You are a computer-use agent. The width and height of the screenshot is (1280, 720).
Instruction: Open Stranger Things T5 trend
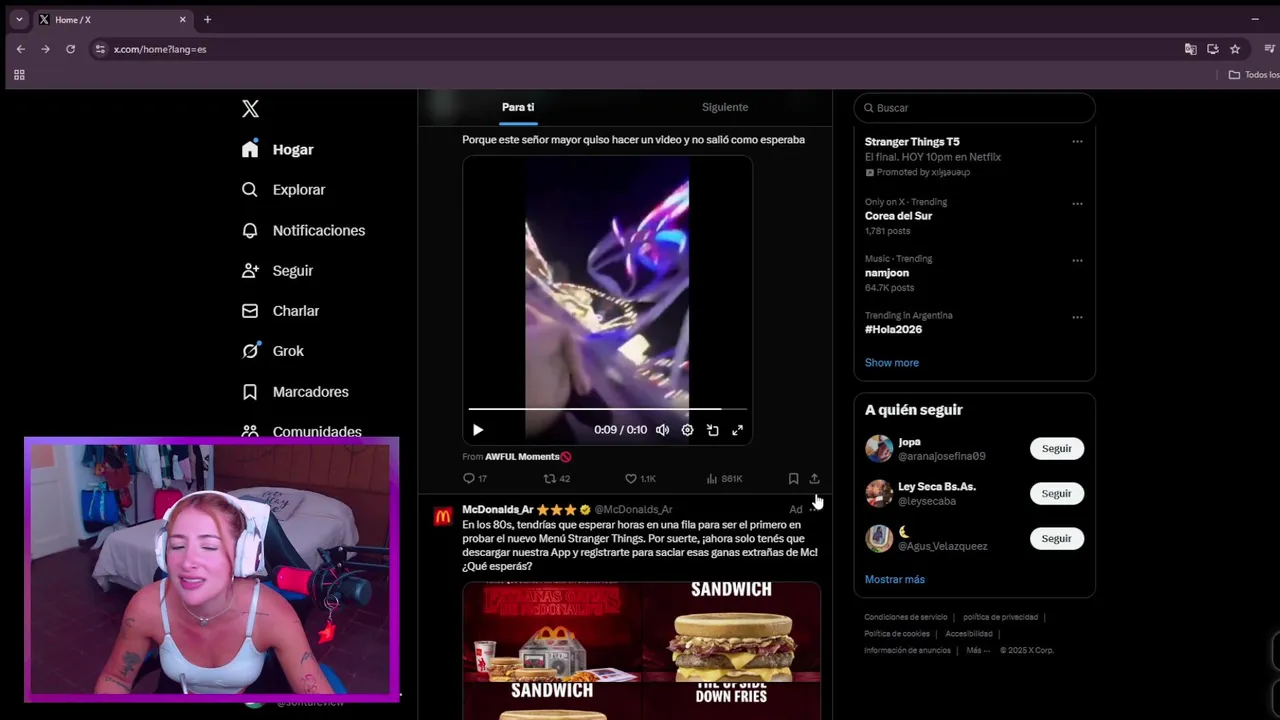(912, 142)
